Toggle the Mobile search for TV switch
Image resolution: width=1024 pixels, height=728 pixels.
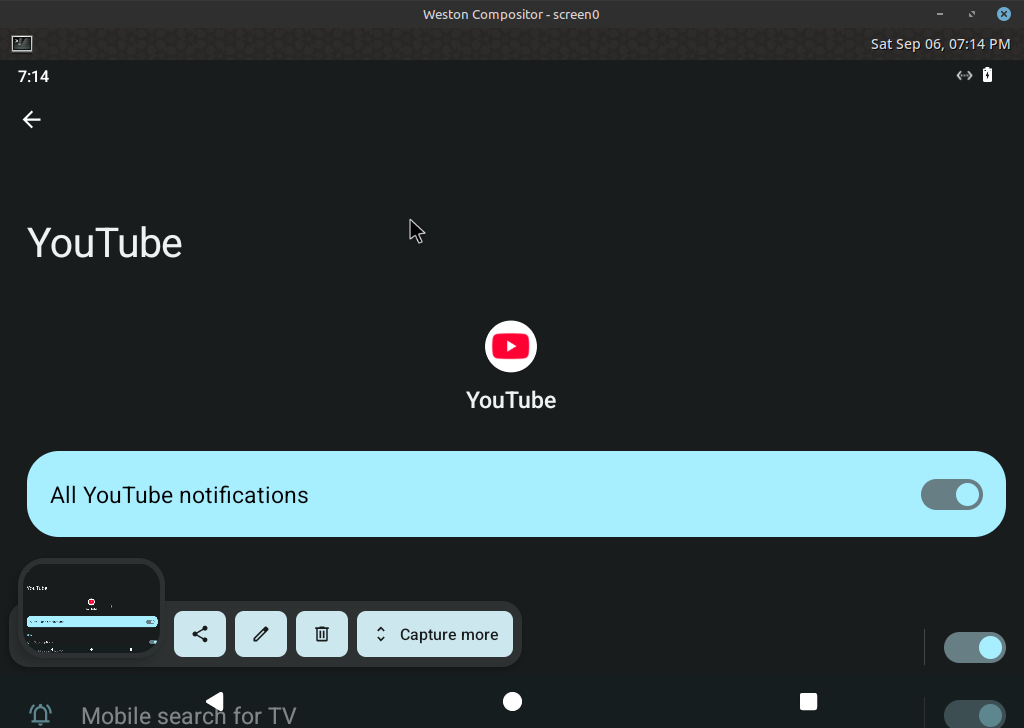tap(974, 714)
